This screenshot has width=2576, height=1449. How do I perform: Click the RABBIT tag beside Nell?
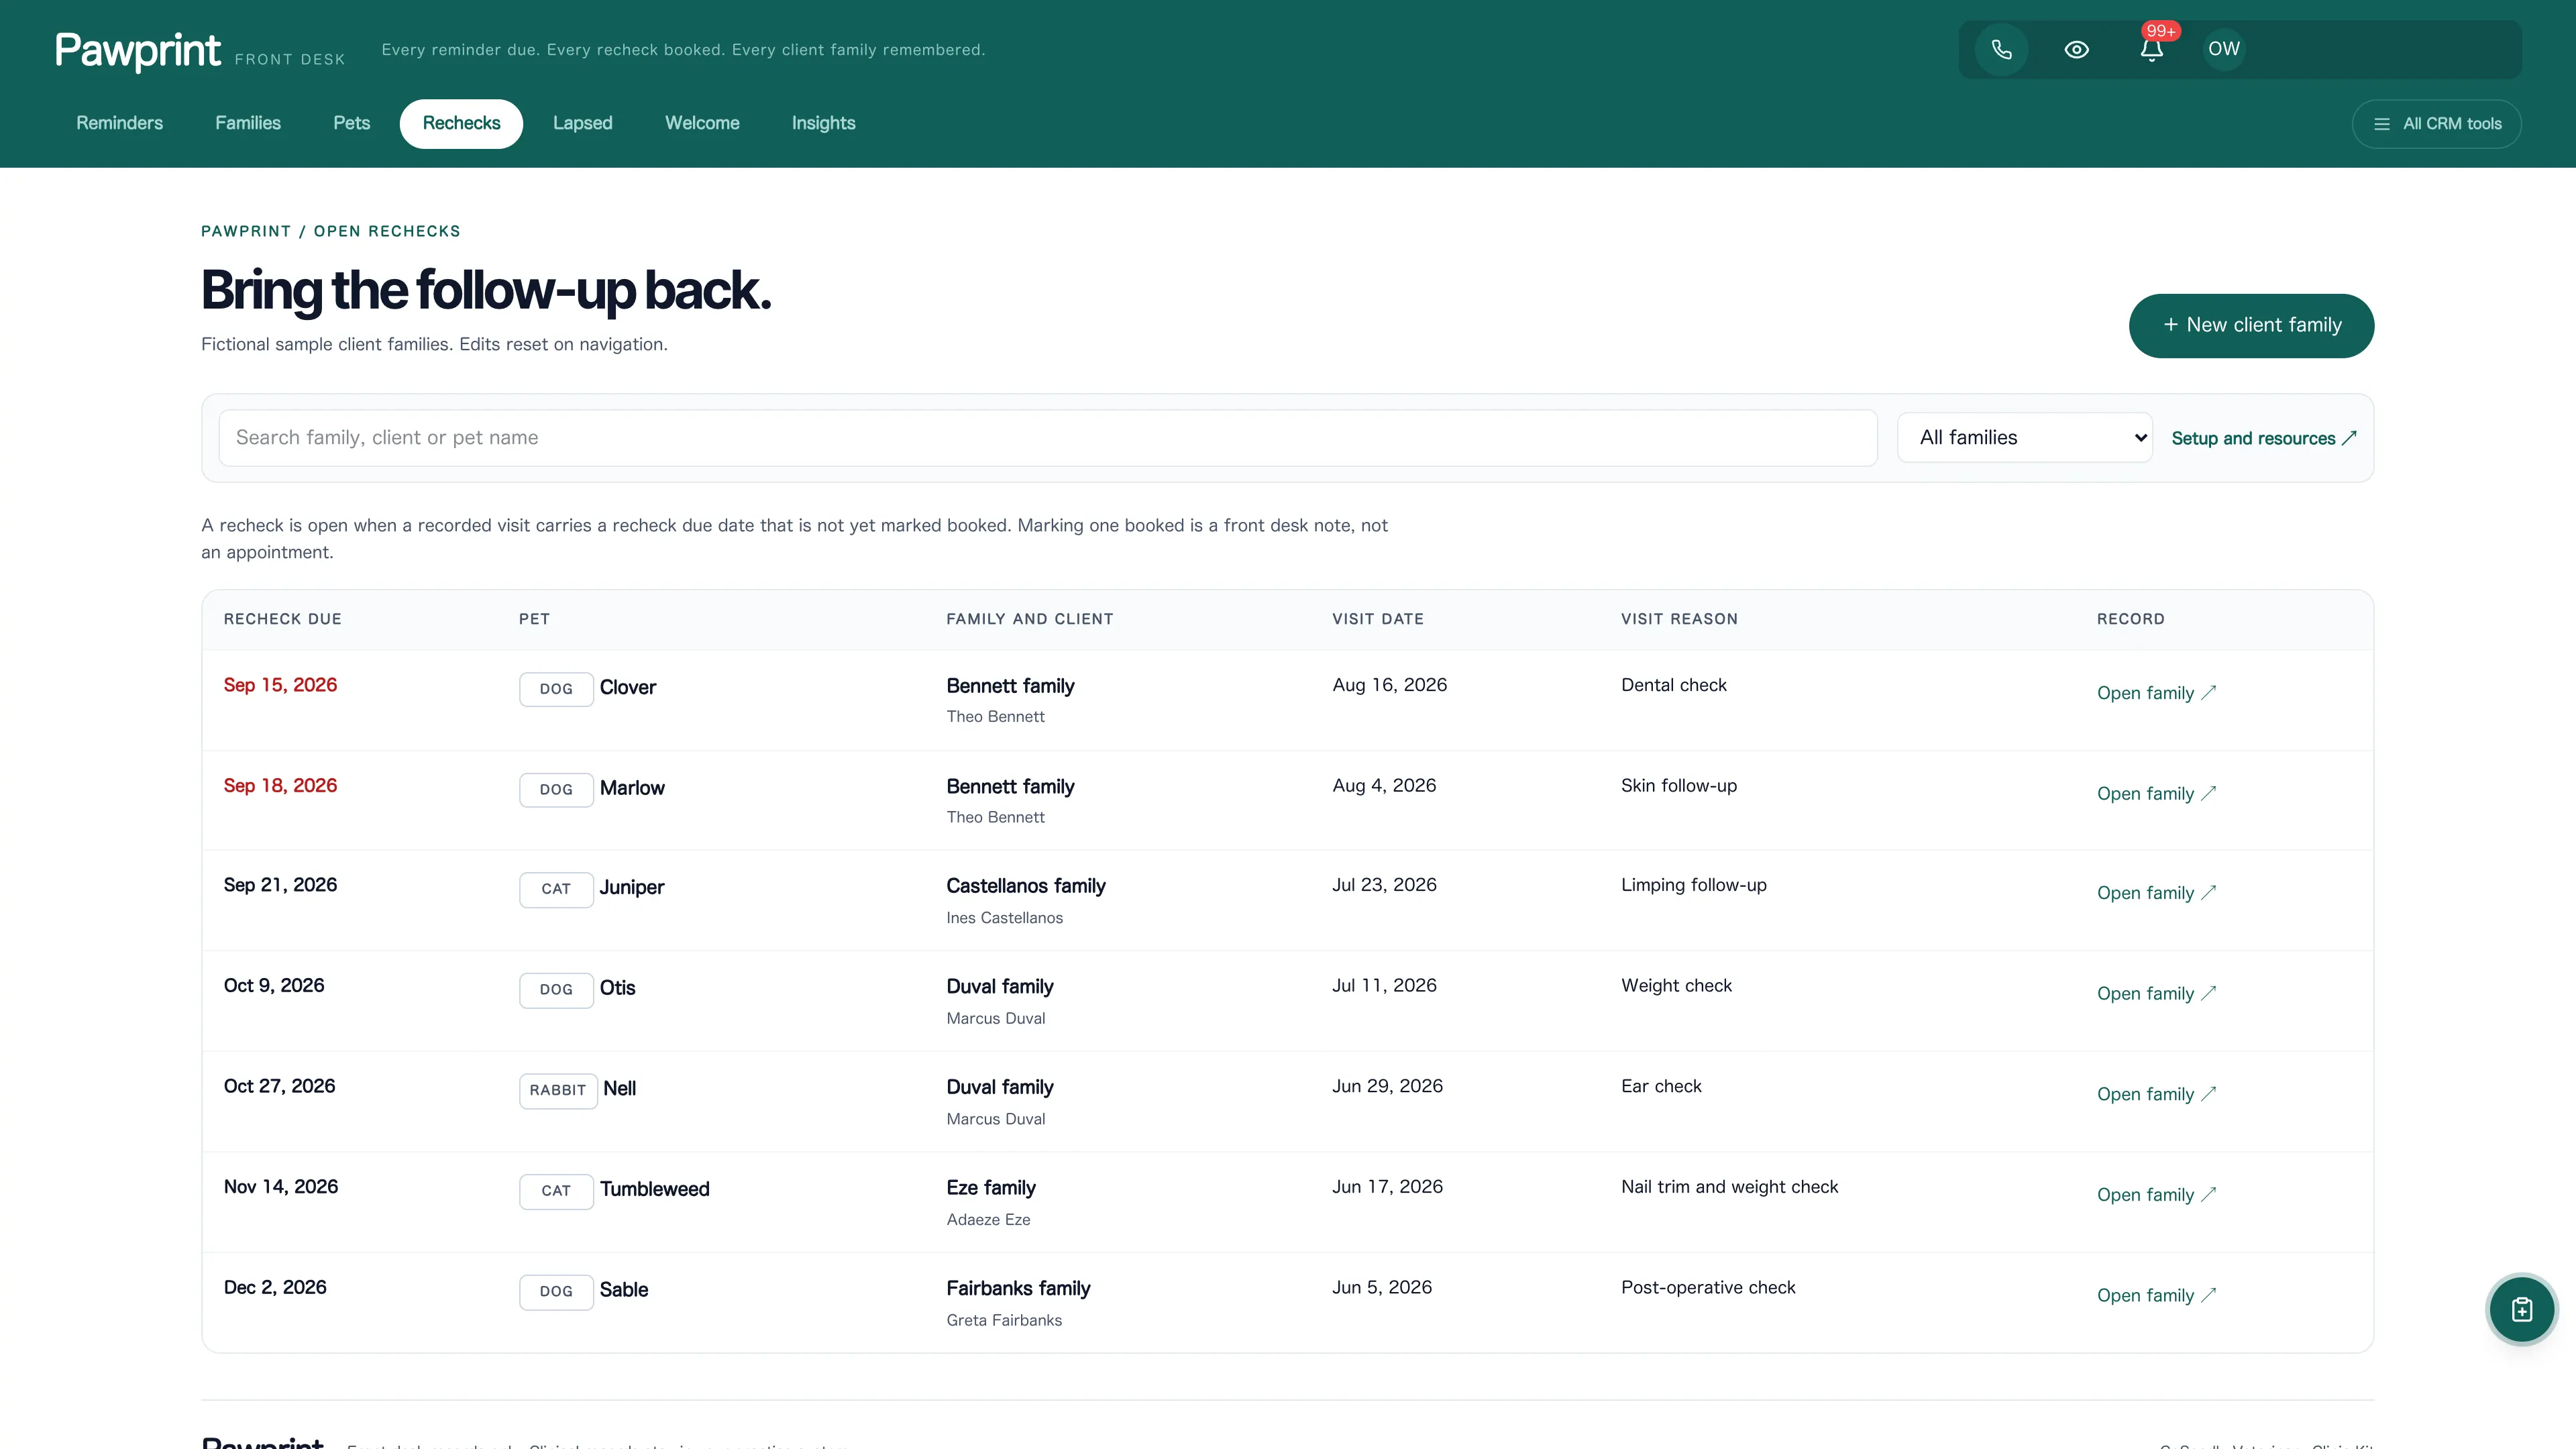coord(558,1090)
